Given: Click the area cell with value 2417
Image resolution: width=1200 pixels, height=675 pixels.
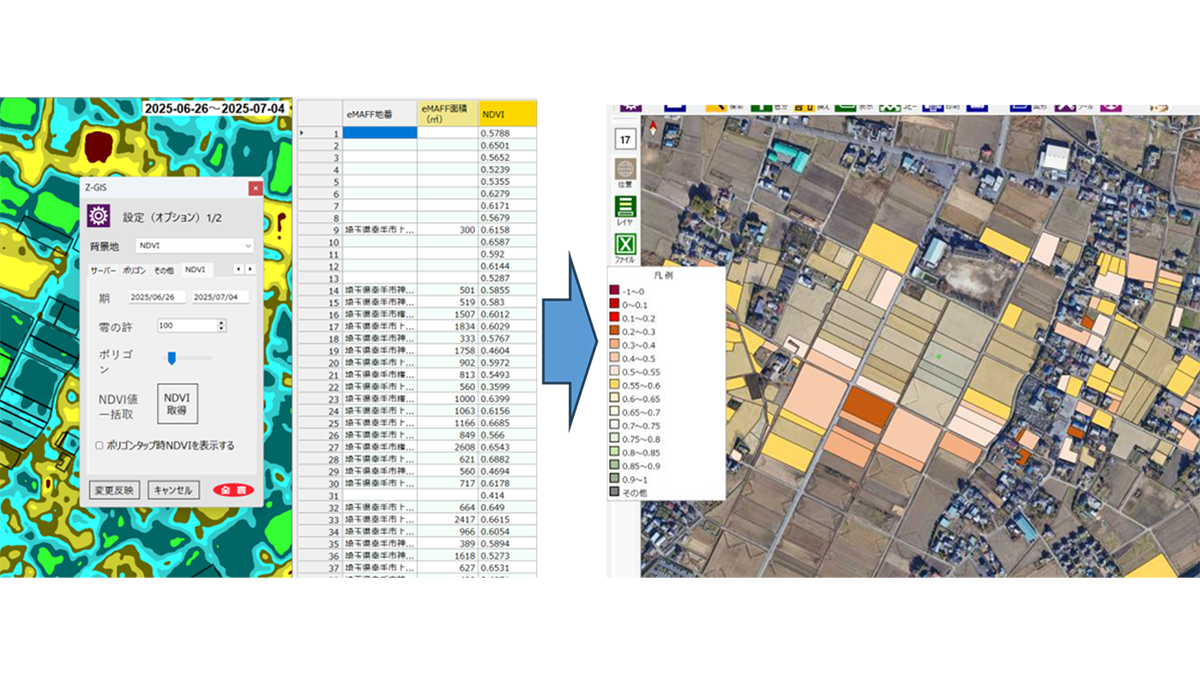Looking at the screenshot, I should [x=448, y=519].
